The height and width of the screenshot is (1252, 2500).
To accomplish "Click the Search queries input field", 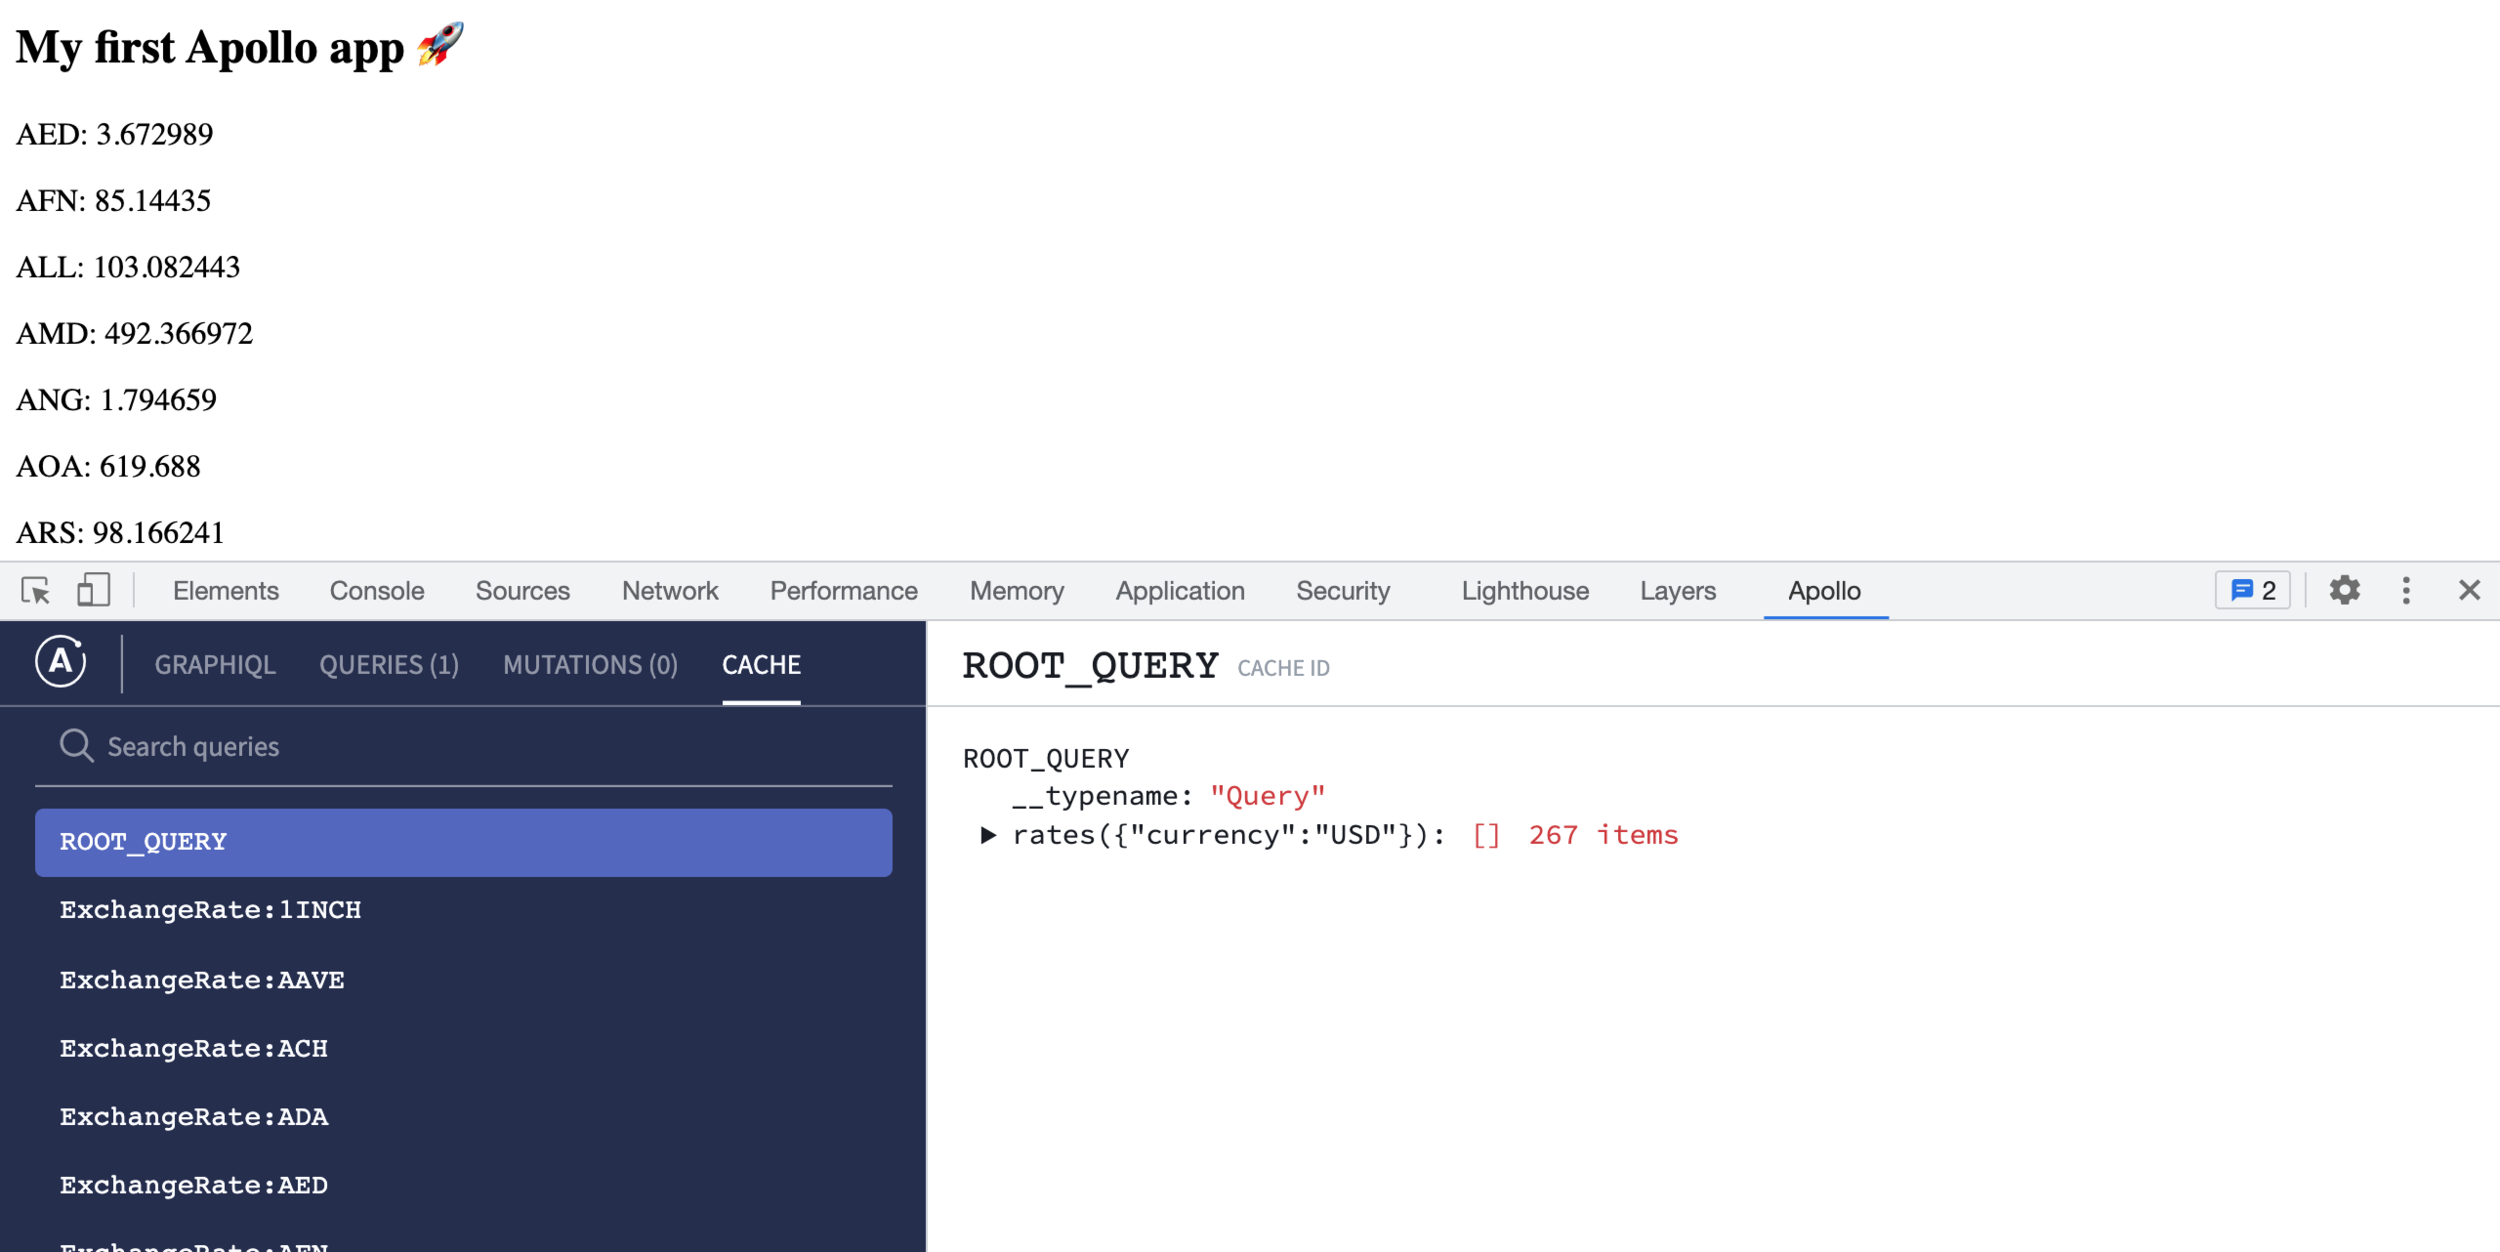I will point(480,747).
